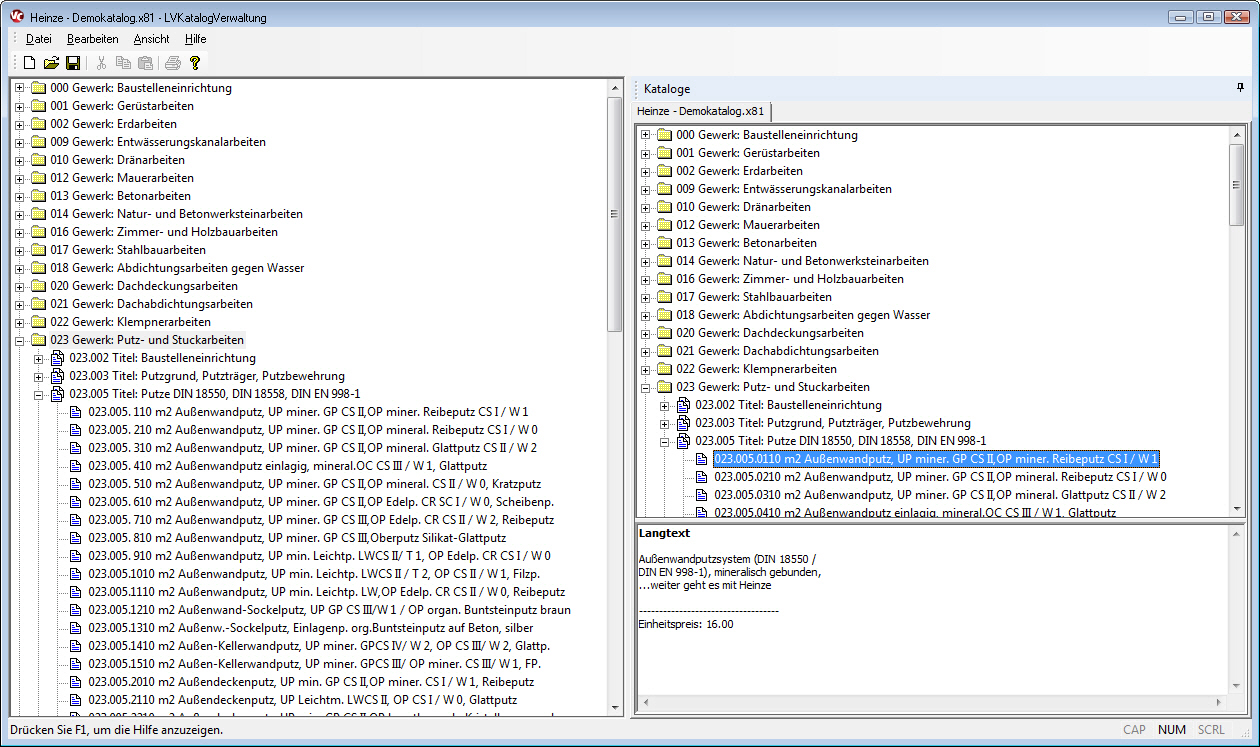
Task: Collapse 023.005 Titel Putze in left tree
Action: [38, 394]
